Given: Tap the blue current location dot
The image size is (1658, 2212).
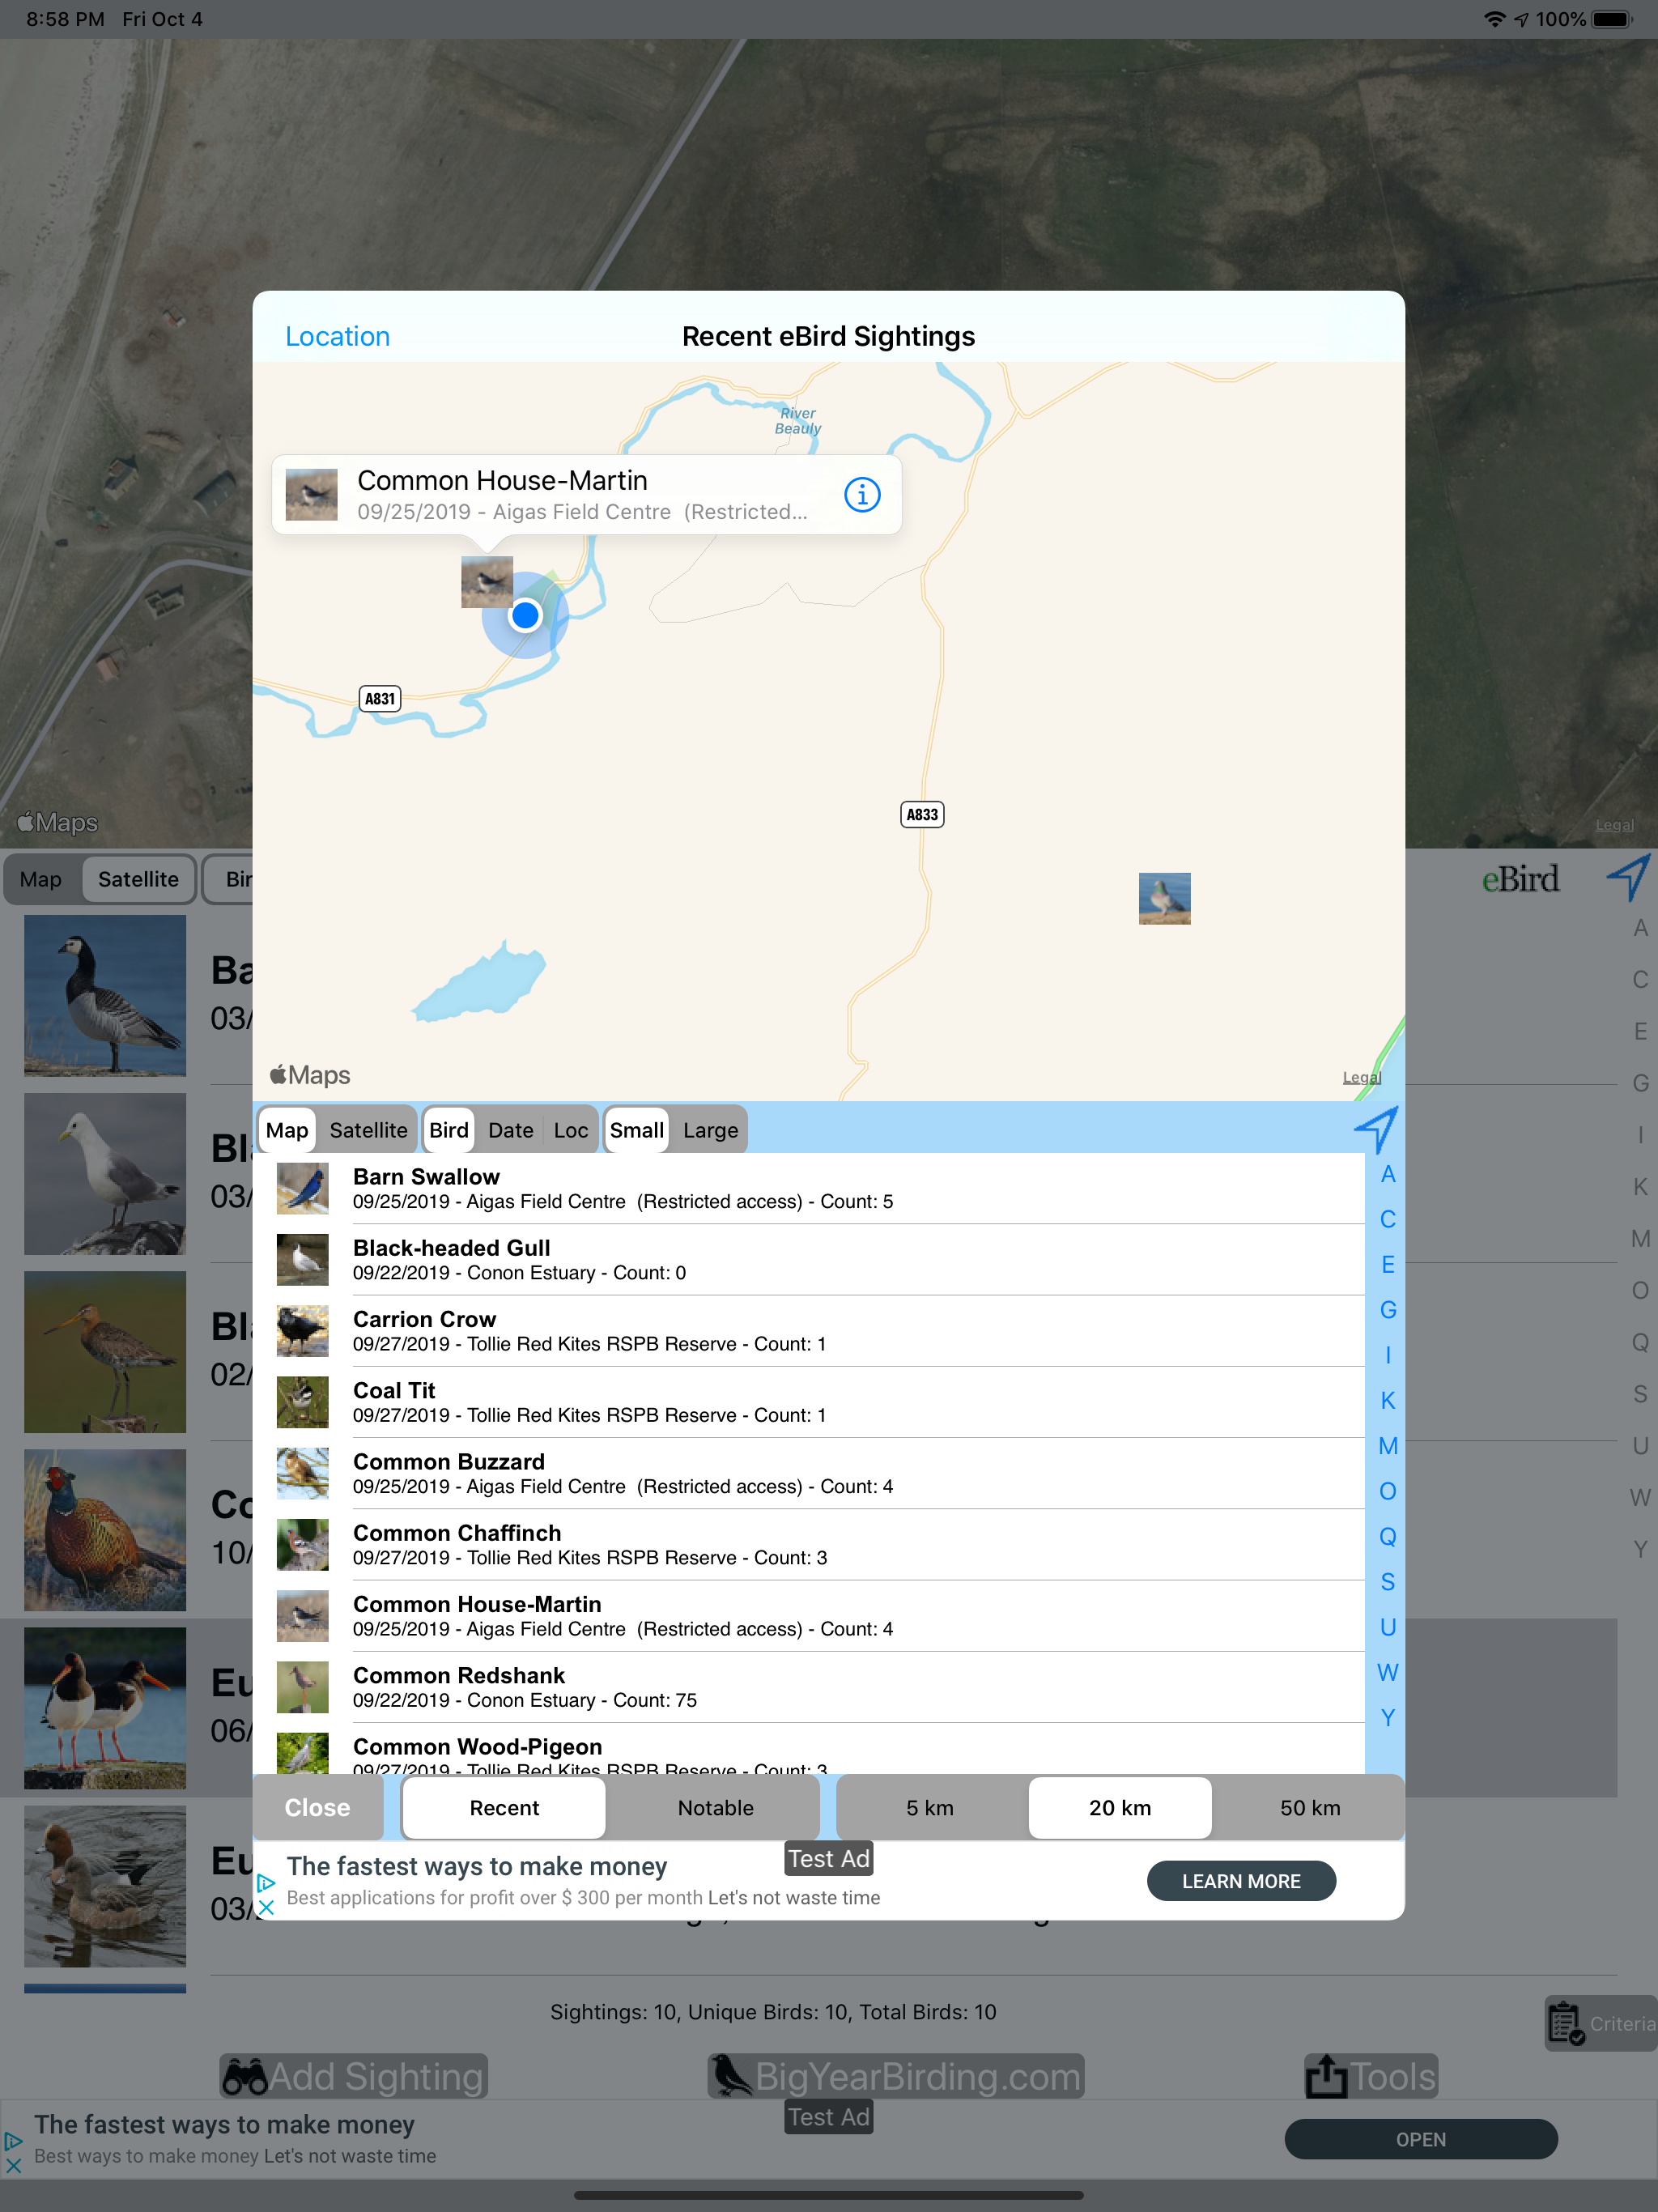Looking at the screenshot, I should click(525, 615).
